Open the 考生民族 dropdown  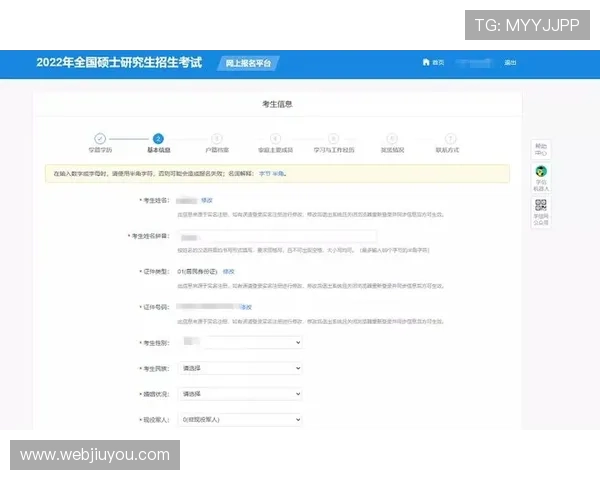coord(240,368)
